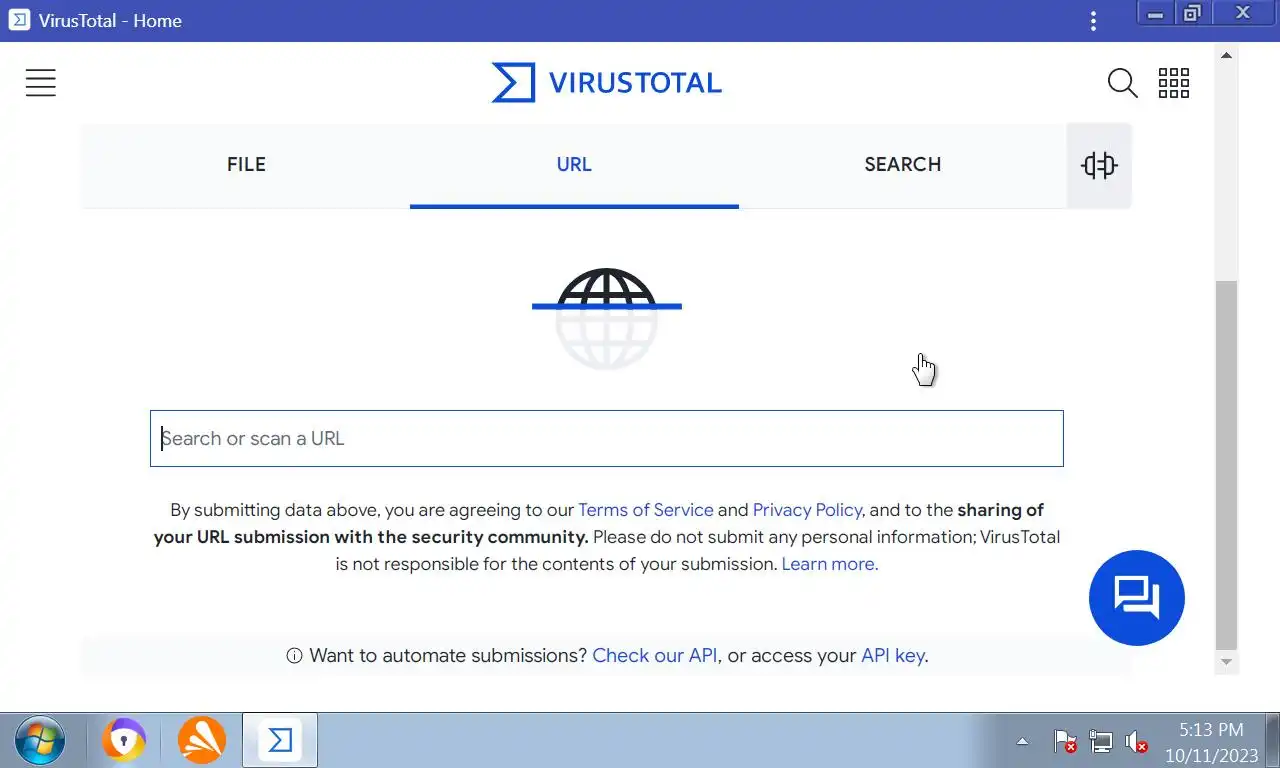Image resolution: width=1280 pixels, height=768 pixels.
Task: Click the muted volume tray icon
Action: tap(1136, 741)
